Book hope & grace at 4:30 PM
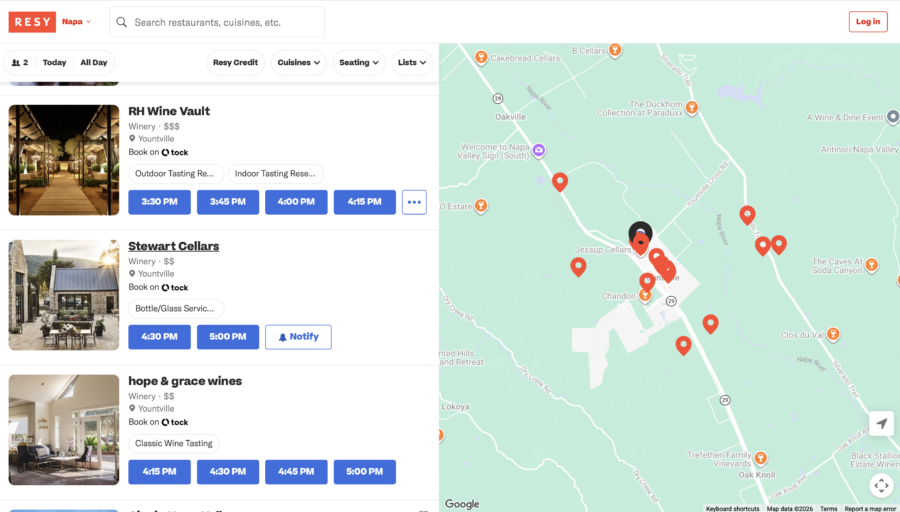 point(228,472)
